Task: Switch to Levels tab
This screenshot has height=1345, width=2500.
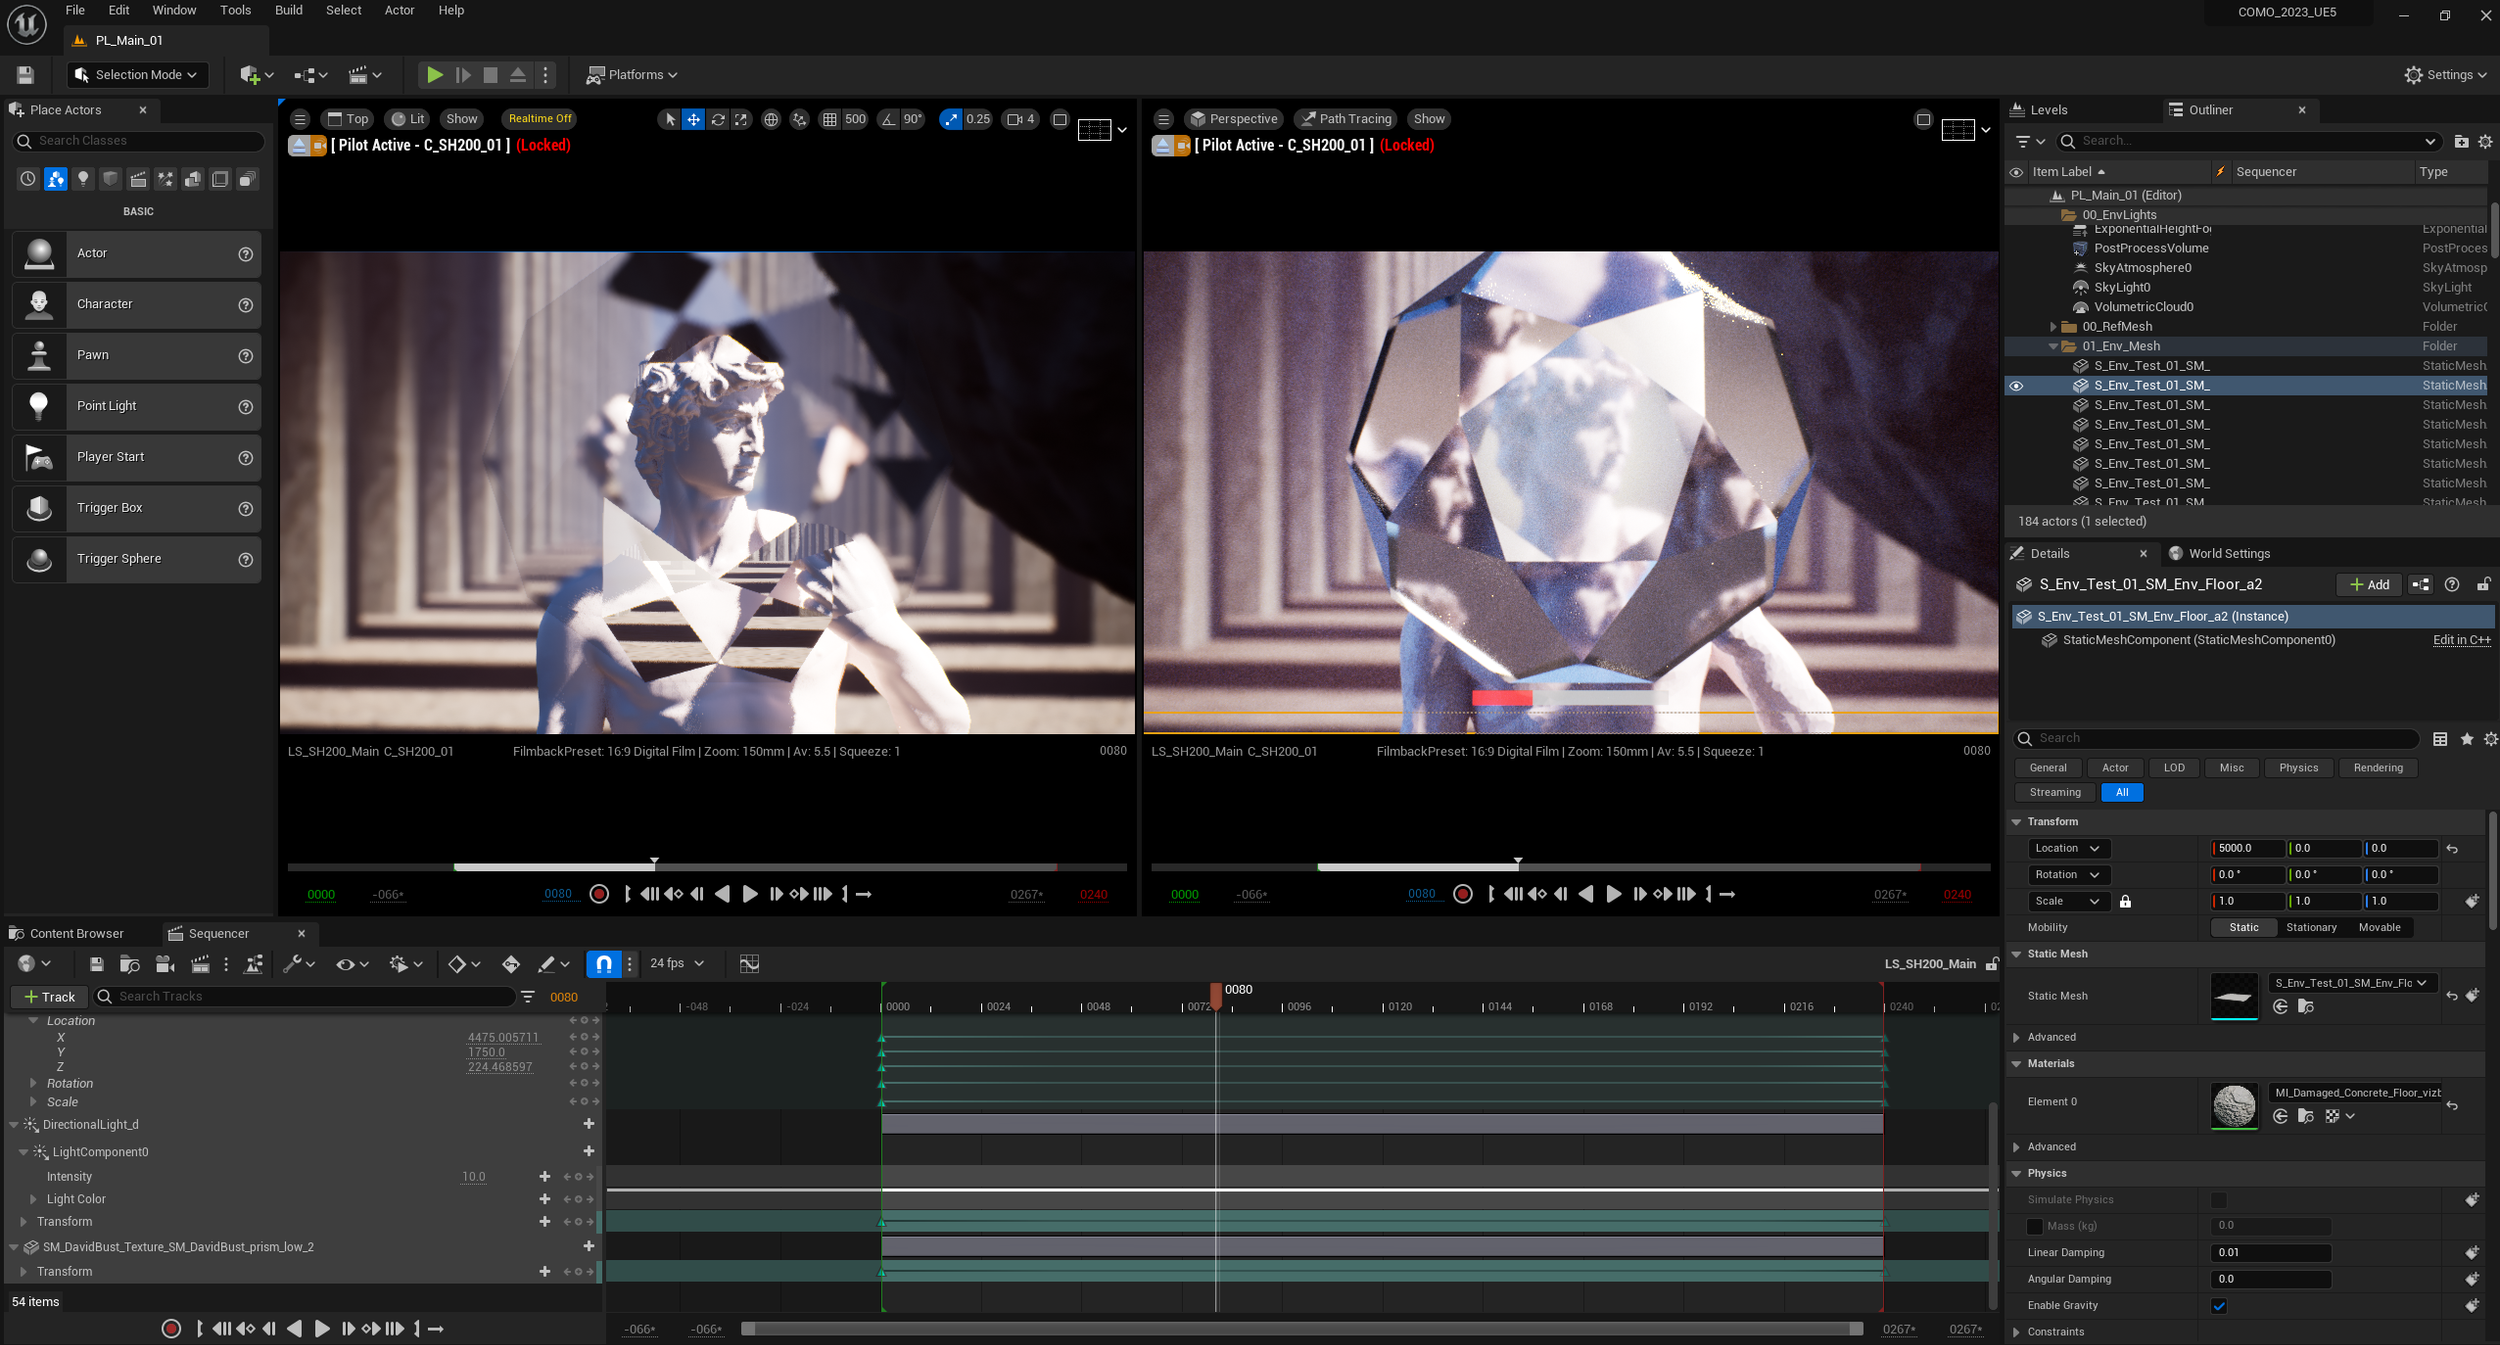Action: (2039, 111)
